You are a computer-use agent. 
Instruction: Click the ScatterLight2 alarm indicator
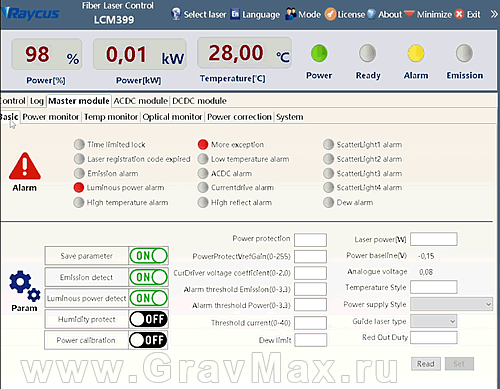328,159
